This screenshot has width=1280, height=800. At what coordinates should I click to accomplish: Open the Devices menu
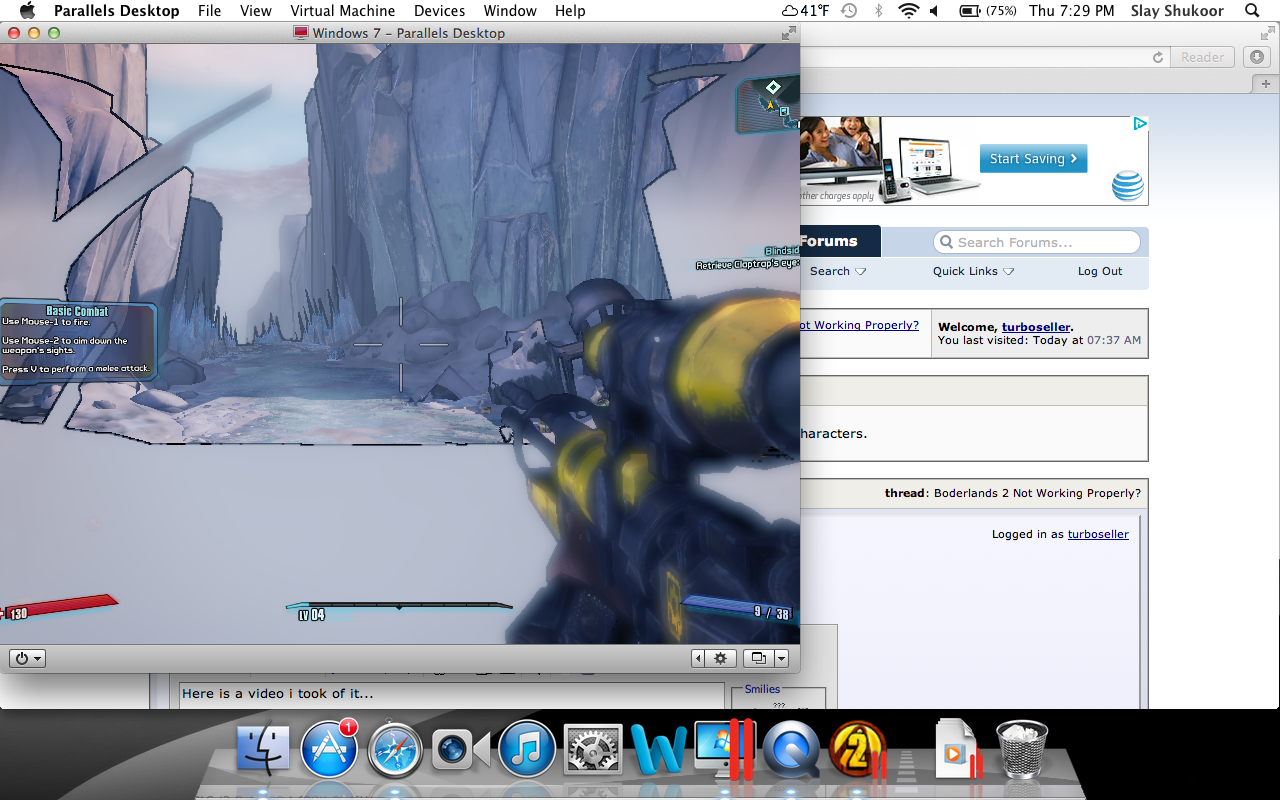[440, 11]
